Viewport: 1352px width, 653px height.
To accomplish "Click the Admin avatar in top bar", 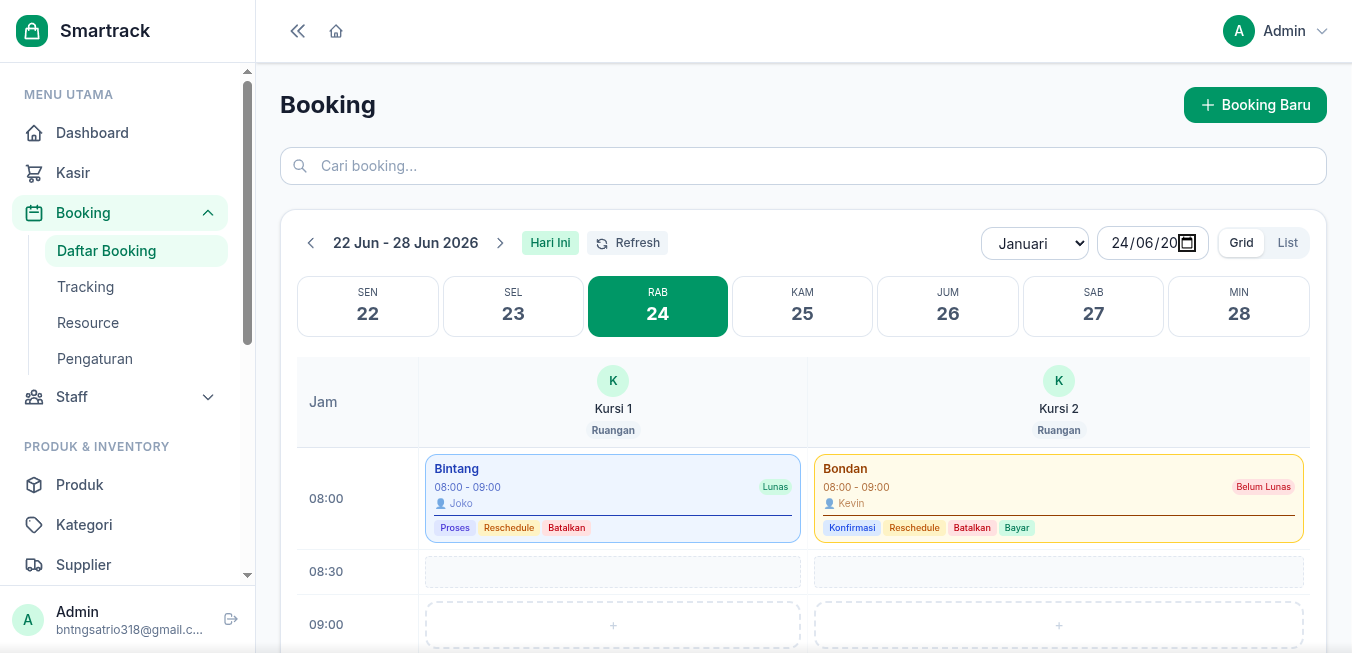I will coord(1239,31).
